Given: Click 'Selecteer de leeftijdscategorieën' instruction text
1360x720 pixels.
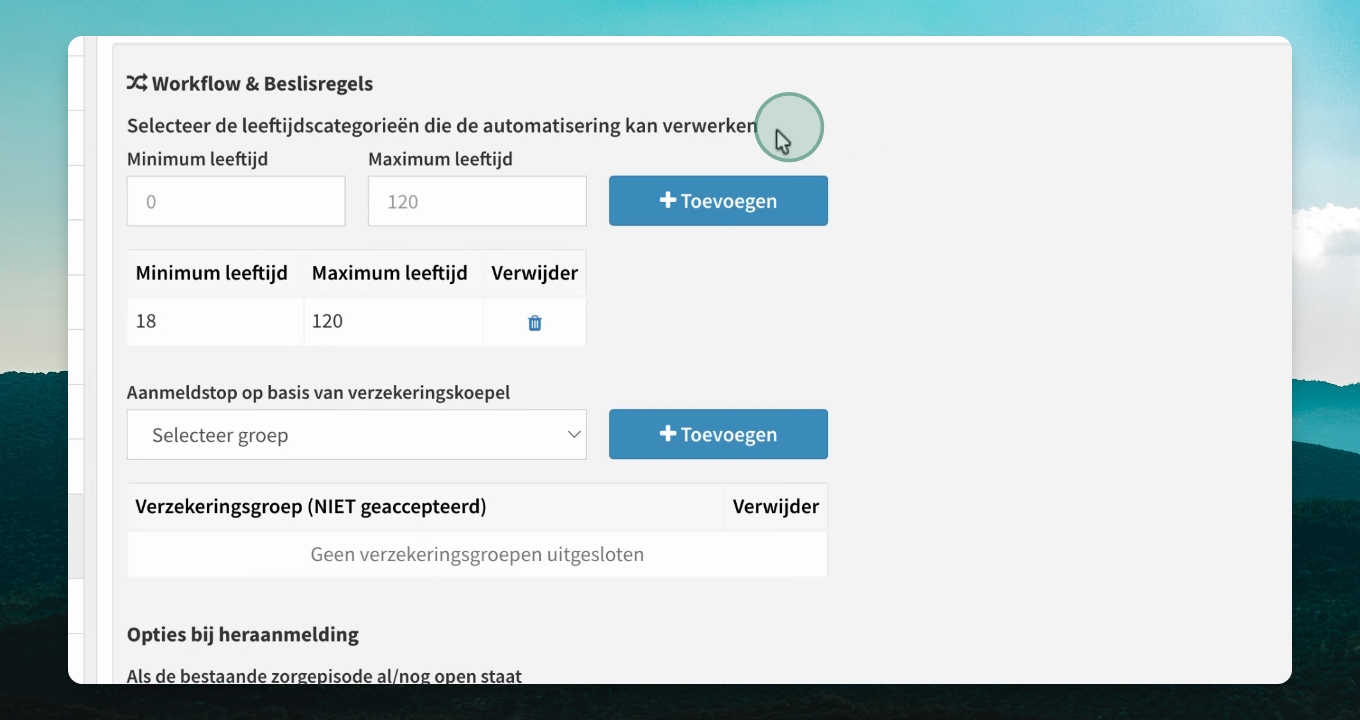Looking at the screenshot, I should pyautogui.click(x=442, y=126).
